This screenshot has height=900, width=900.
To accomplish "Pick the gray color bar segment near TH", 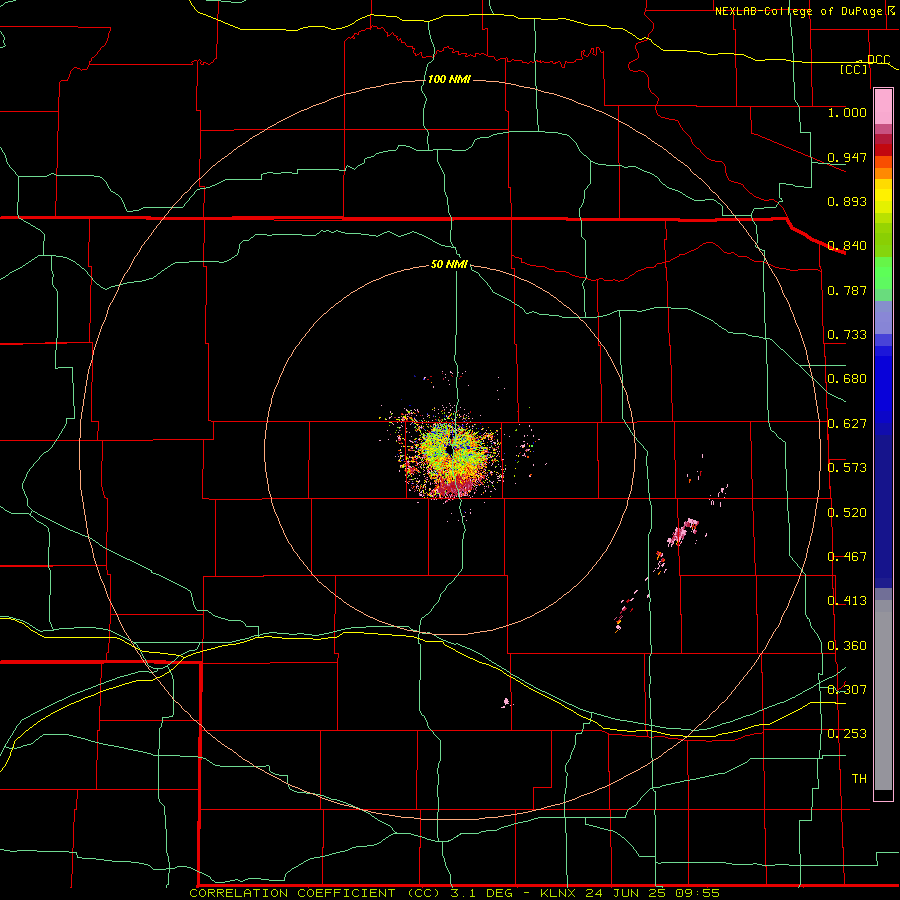I will click(883, 695).
